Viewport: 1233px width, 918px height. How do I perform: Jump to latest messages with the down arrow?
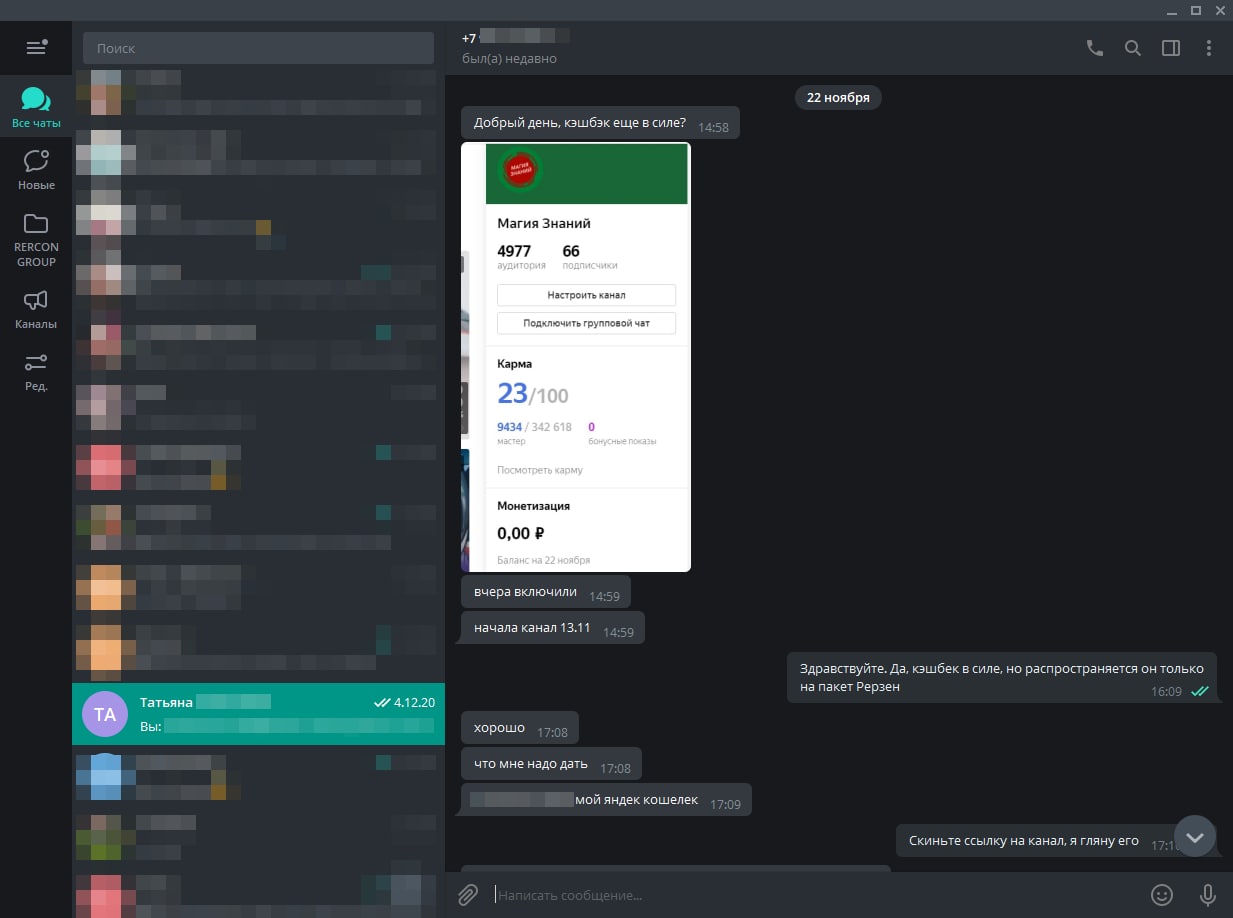pyautogui.click(x=1195, y=836)
